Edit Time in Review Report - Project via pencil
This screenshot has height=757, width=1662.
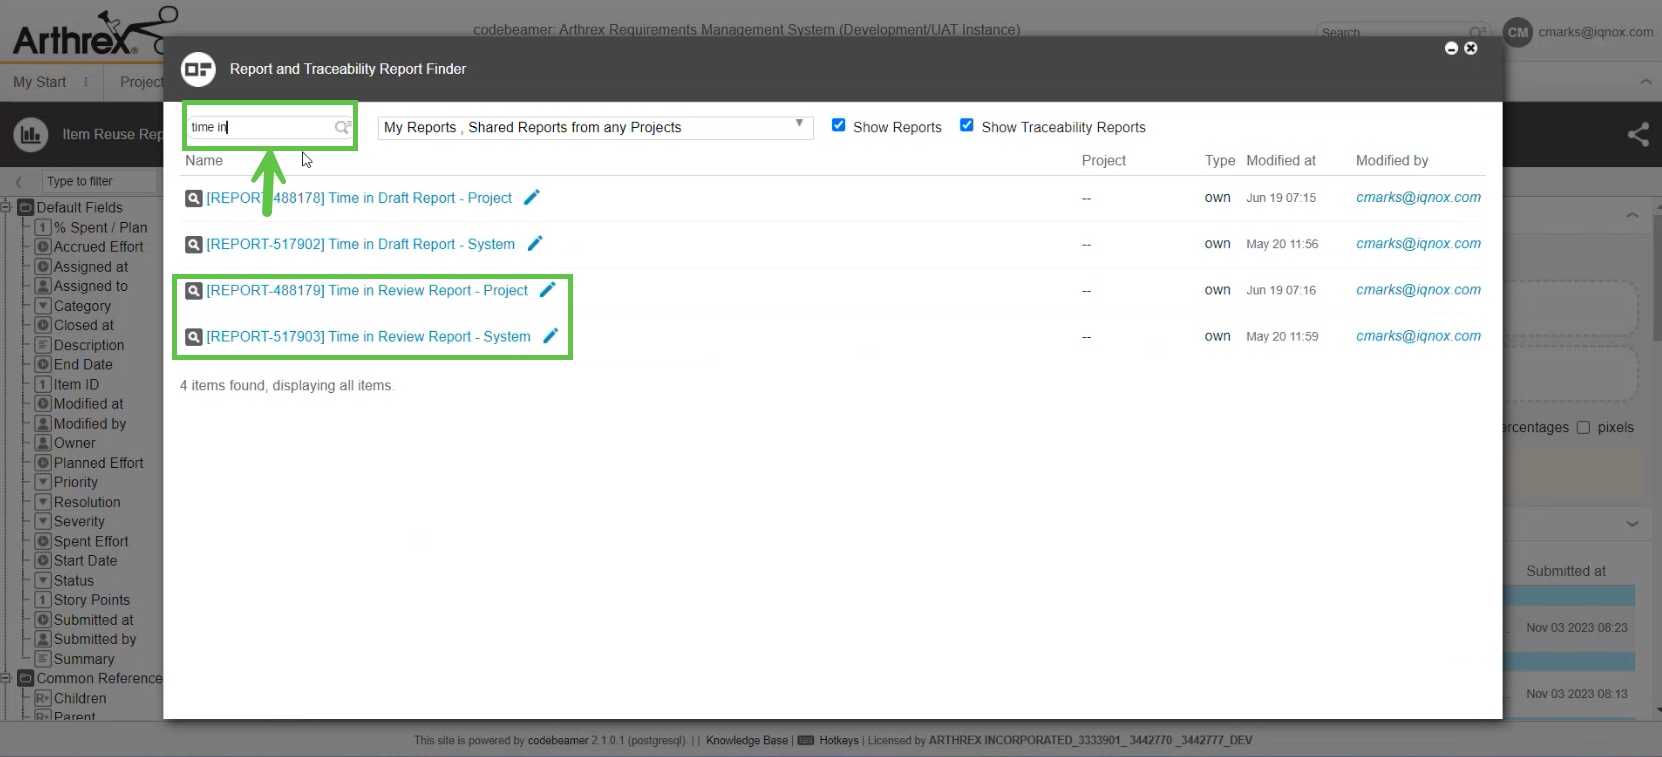547,289
